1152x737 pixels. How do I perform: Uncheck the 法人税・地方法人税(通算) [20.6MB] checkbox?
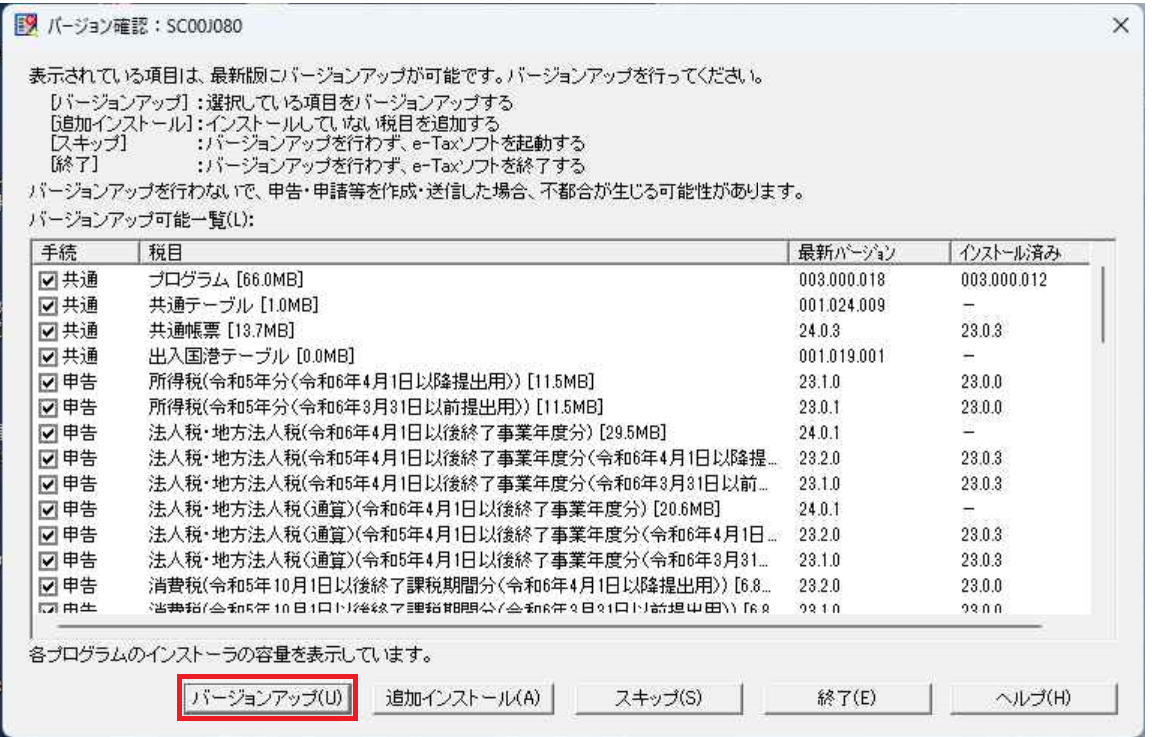click(48, 509)
